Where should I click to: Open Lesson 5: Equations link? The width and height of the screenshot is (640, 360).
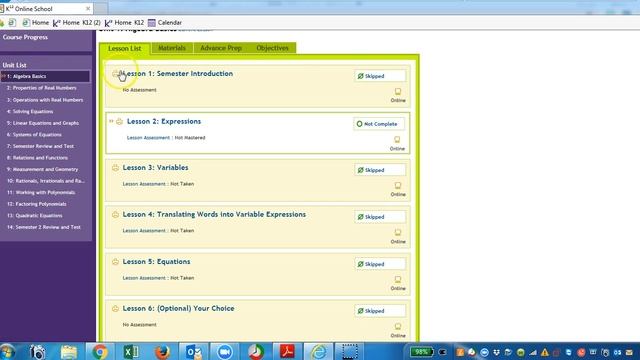156,262
